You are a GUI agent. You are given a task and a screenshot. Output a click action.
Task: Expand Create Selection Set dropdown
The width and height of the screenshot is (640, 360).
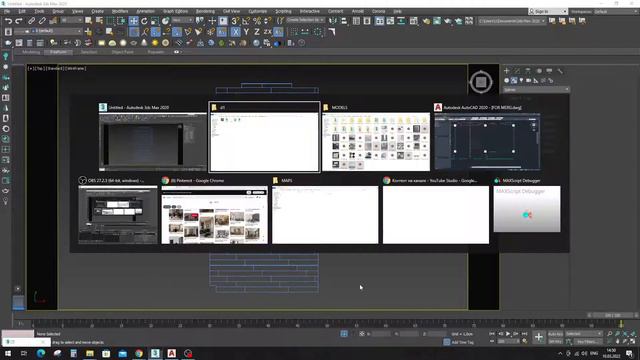point(305,20)
